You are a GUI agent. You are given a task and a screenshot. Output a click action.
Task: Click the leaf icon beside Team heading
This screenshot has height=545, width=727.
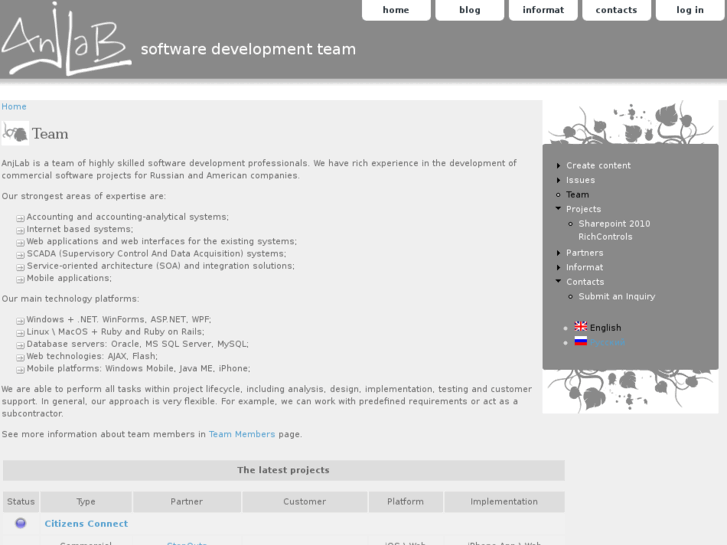click(15, 133)
